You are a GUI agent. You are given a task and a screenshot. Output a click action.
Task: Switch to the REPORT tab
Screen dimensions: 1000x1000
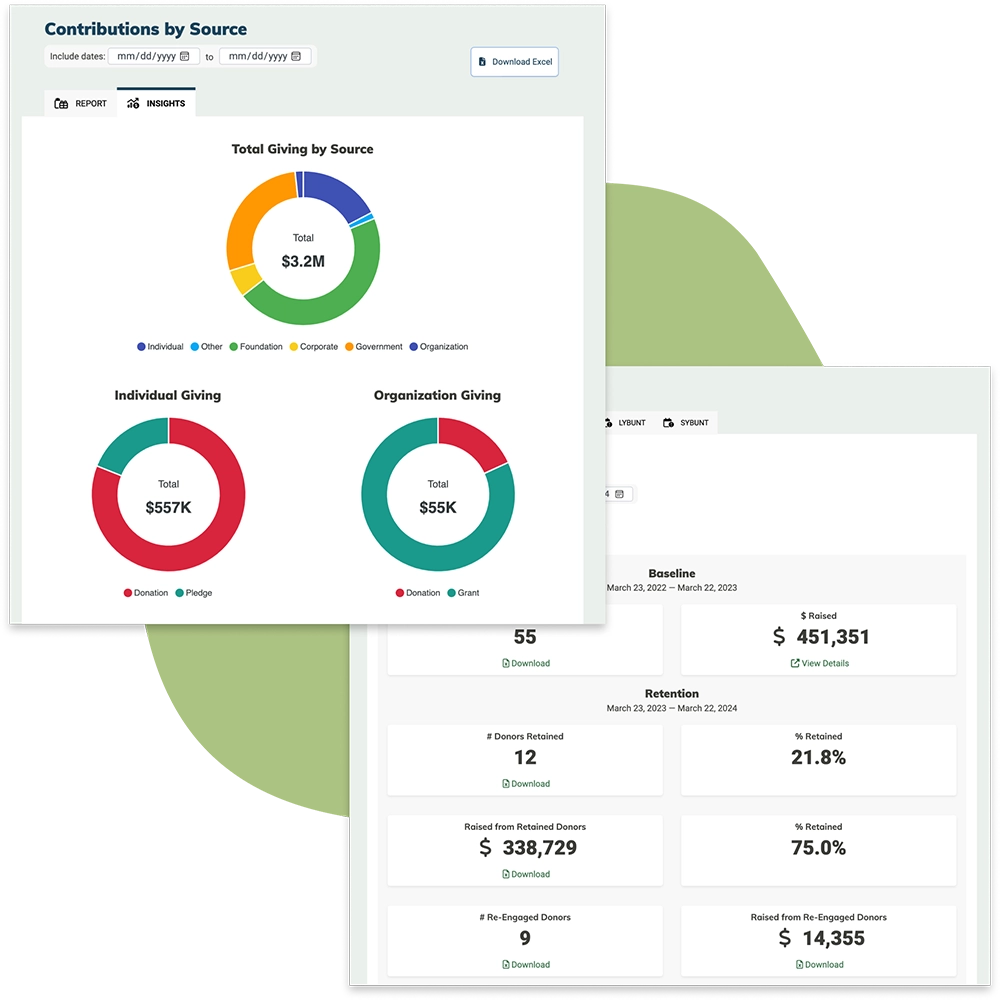[80, 102]
